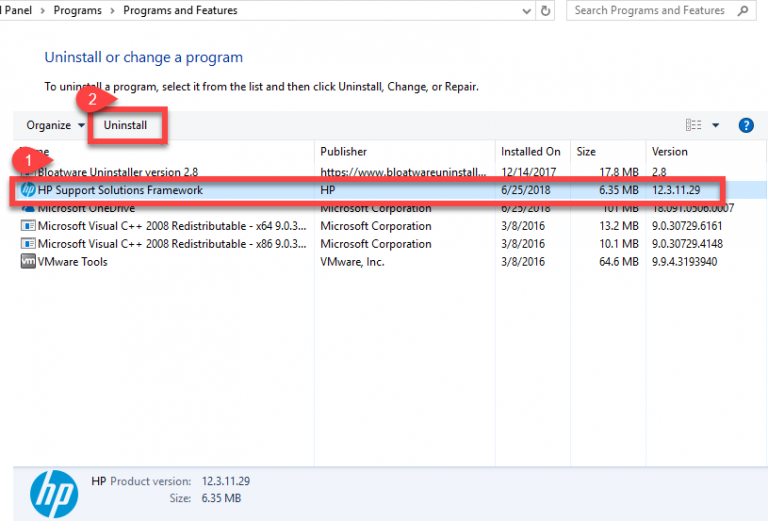Click the VMware, Inc. publisher cell
Screen dimensions: 768x521
coord(352,262)
